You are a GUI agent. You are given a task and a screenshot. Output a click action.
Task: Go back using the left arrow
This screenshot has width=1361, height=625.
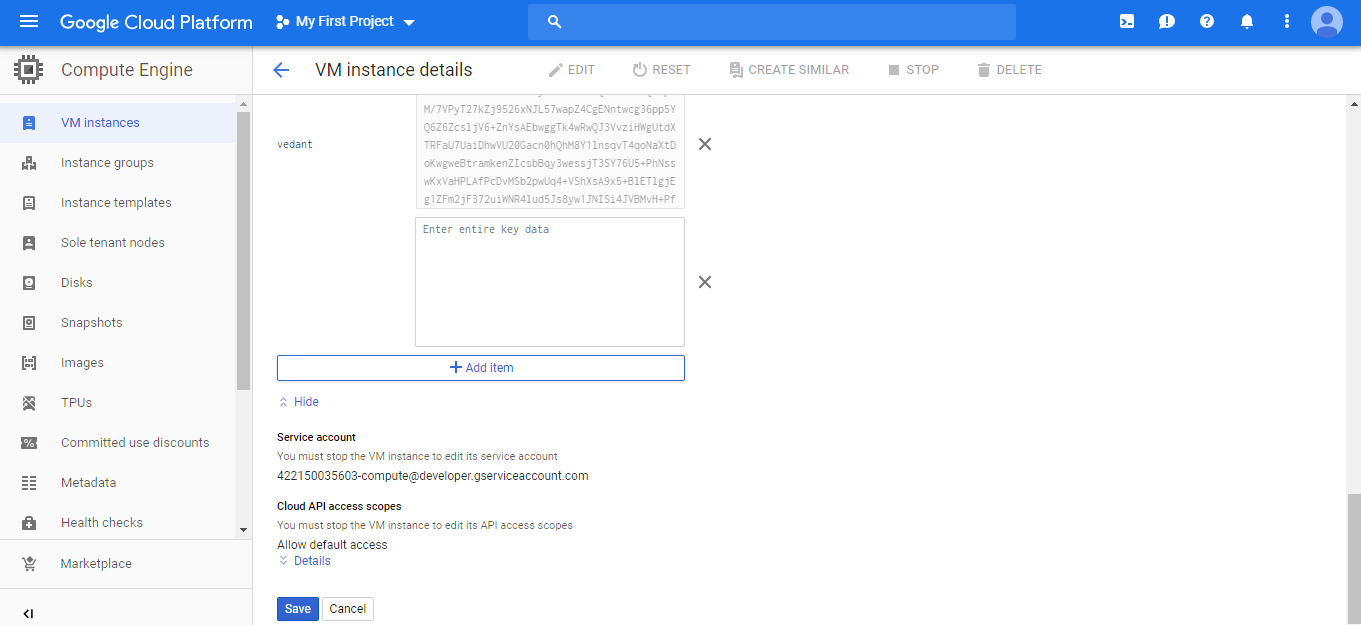pyautogui.click(x=281, y=70)
